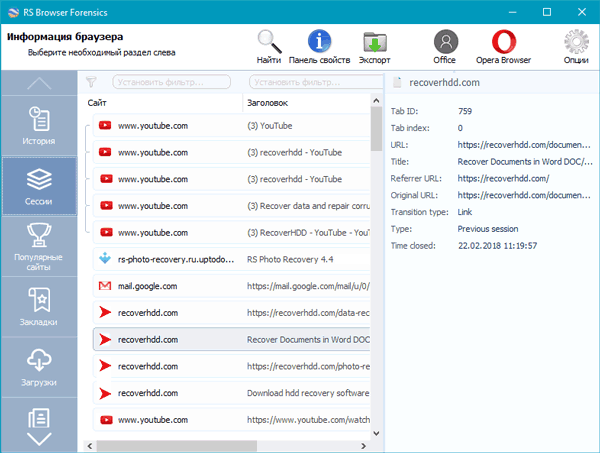Open Популярные сайты sidebar section
The width and height of the screenshot is (600, 453).
click(x=39, y=246)
